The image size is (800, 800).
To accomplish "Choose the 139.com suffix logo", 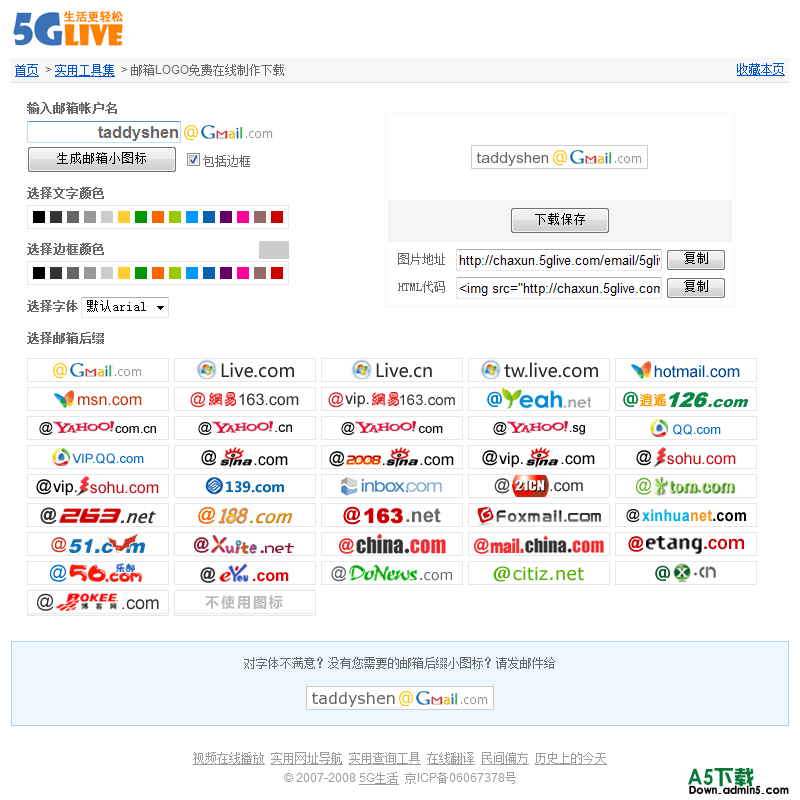I will point(245,487).
